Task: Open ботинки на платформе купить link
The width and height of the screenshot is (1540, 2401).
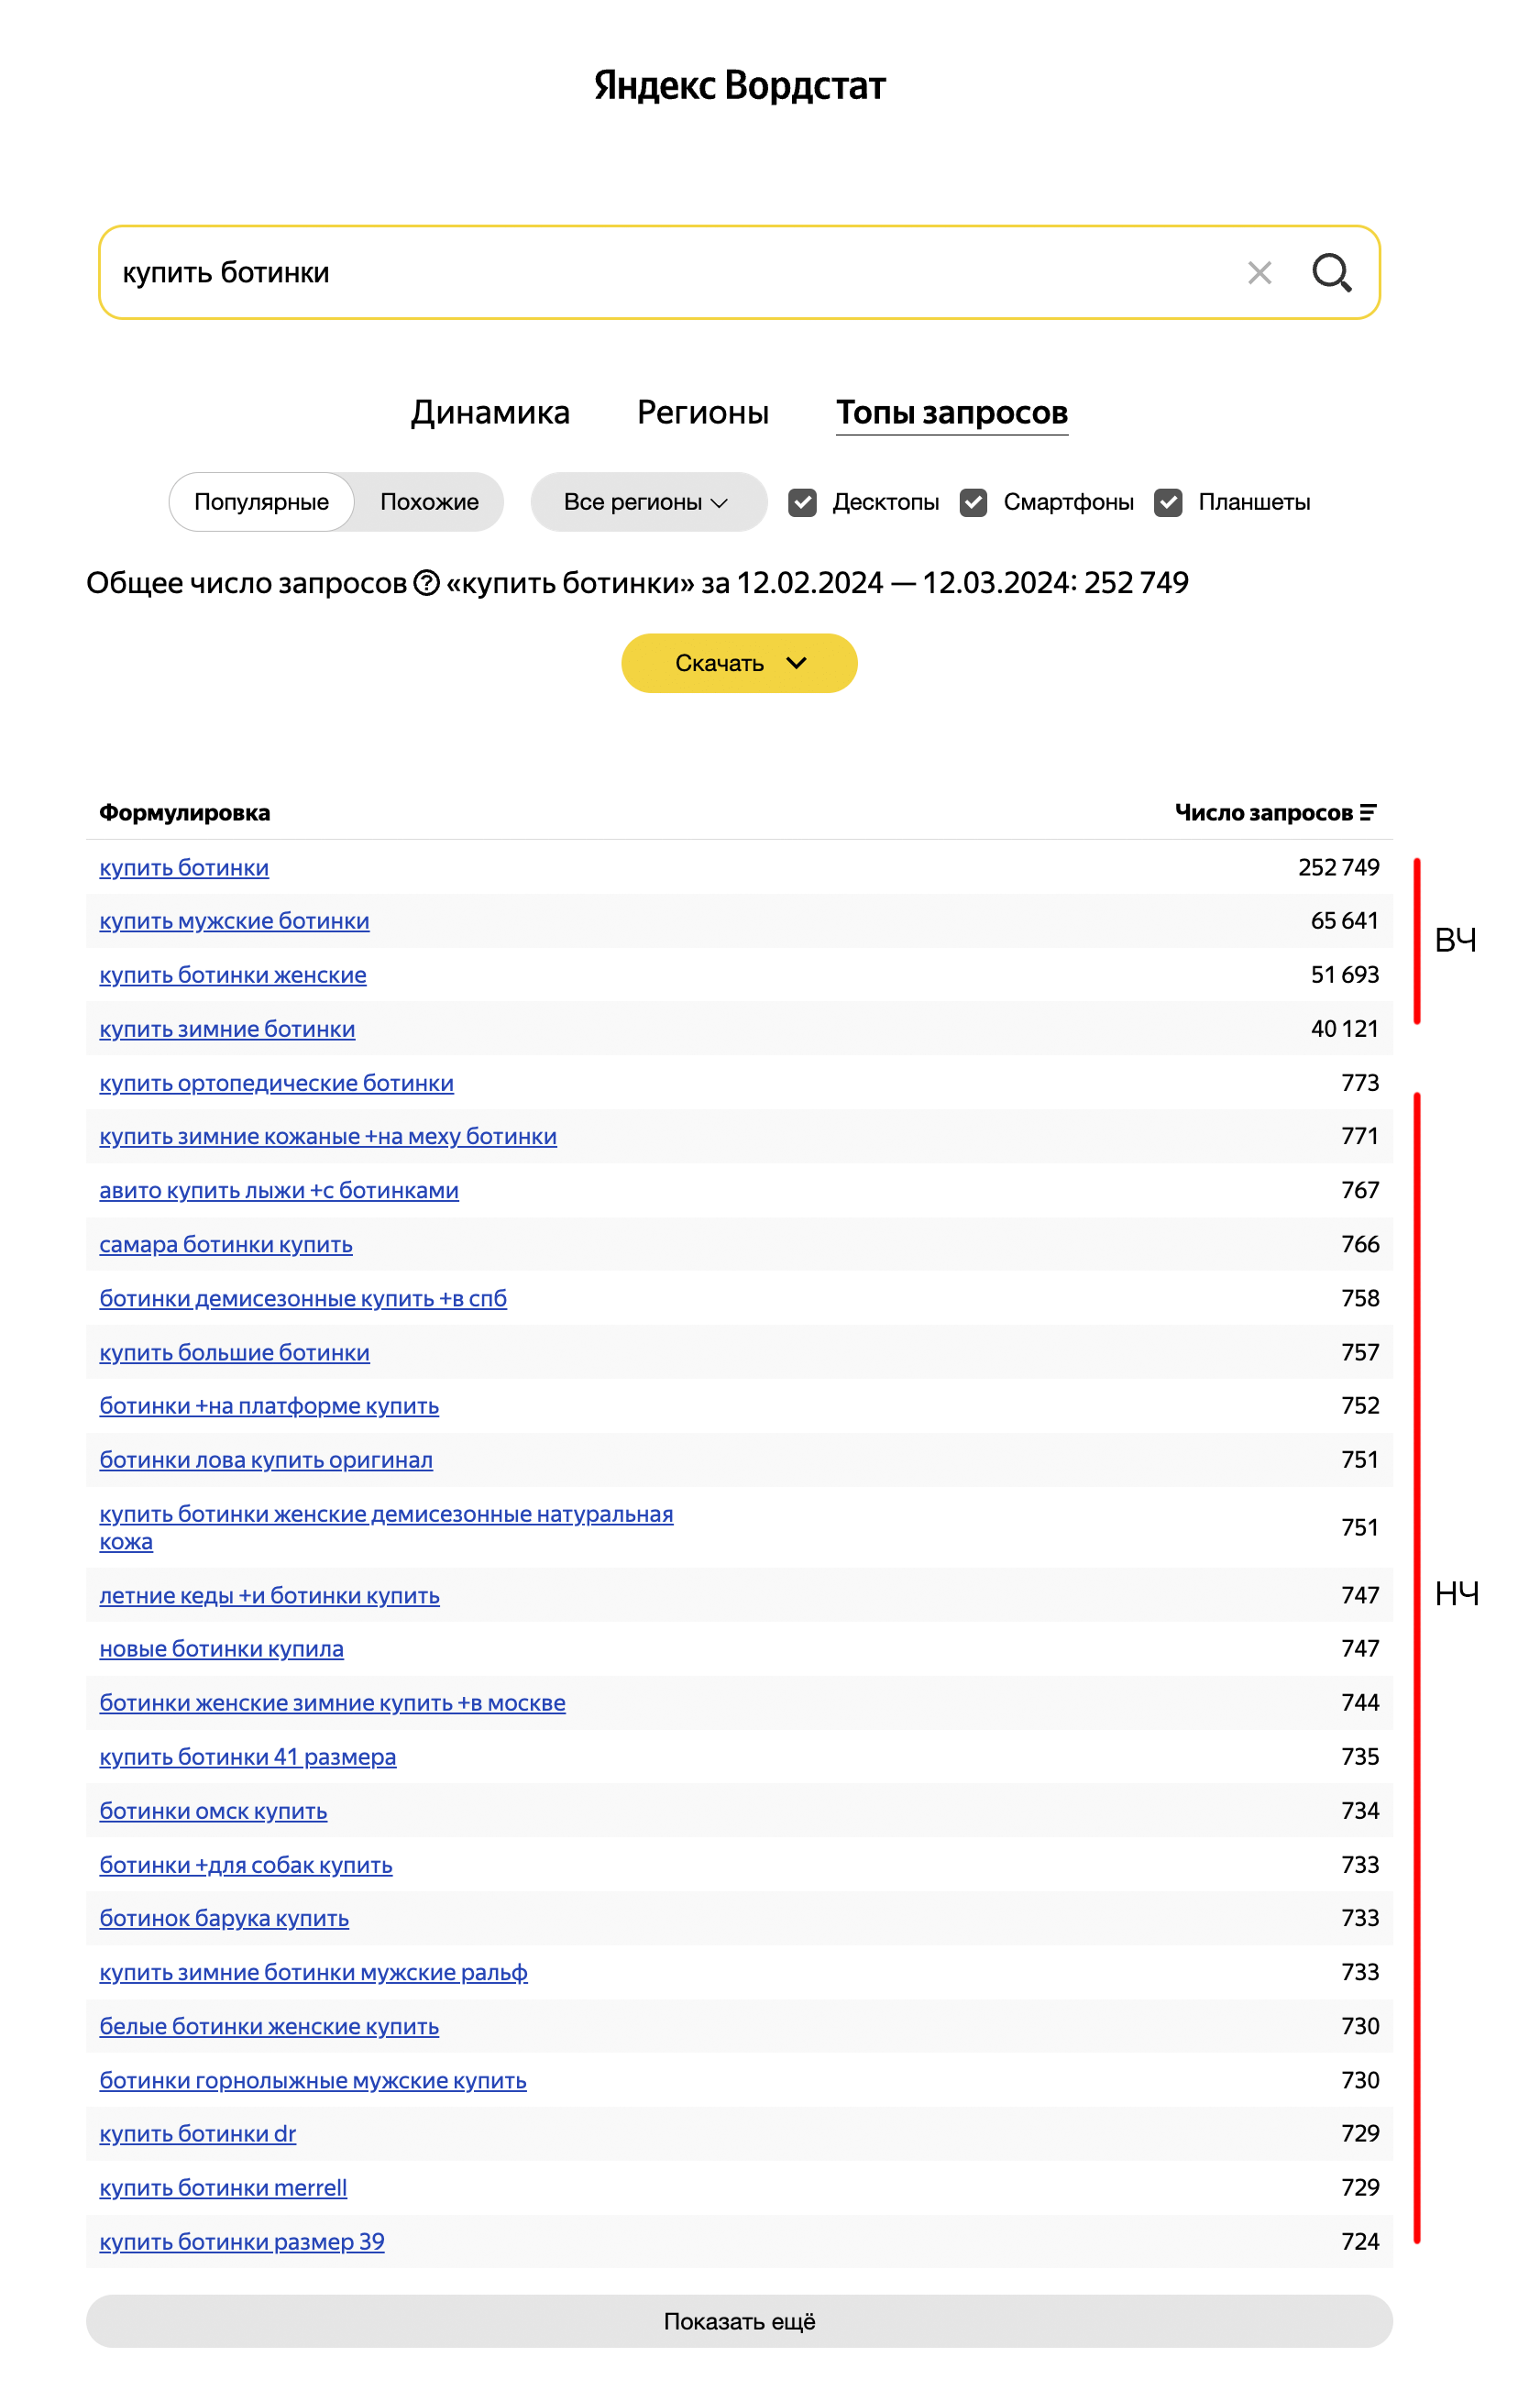Action: pyautogui.click(x=269, y=1405)
